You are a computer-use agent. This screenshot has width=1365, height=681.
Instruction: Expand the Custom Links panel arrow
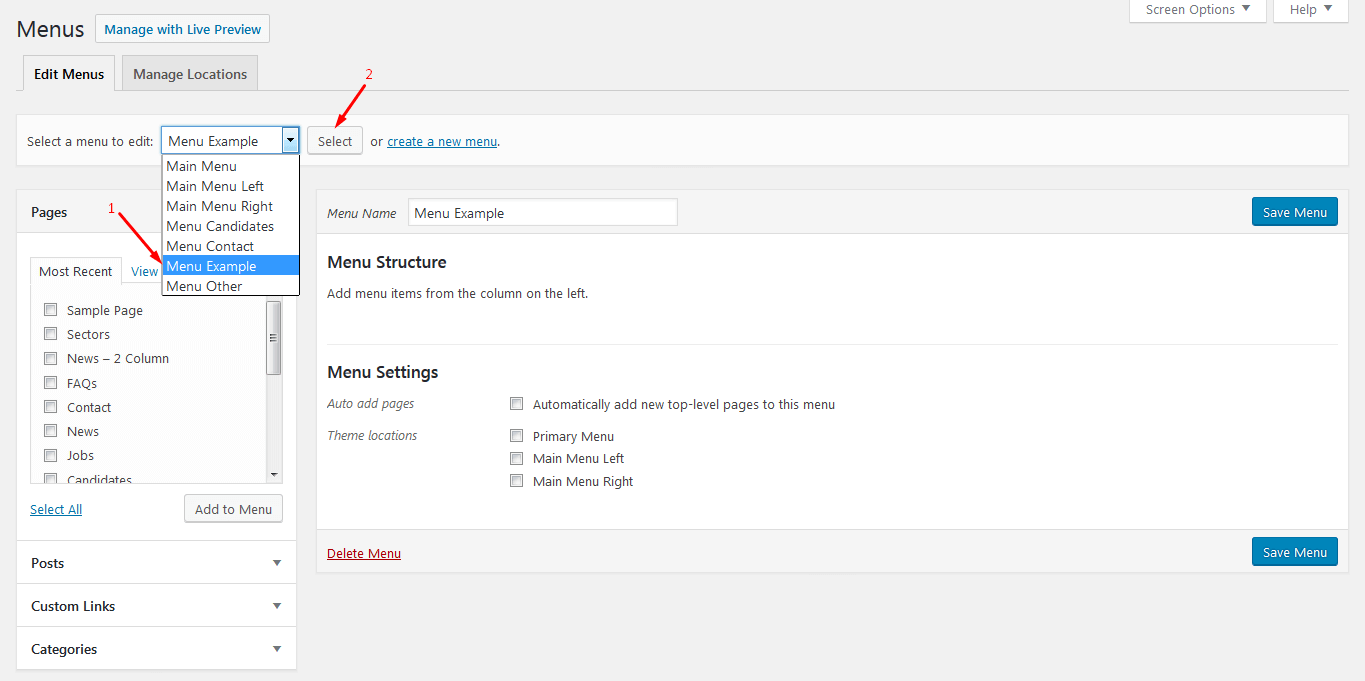tap(277, 606)
